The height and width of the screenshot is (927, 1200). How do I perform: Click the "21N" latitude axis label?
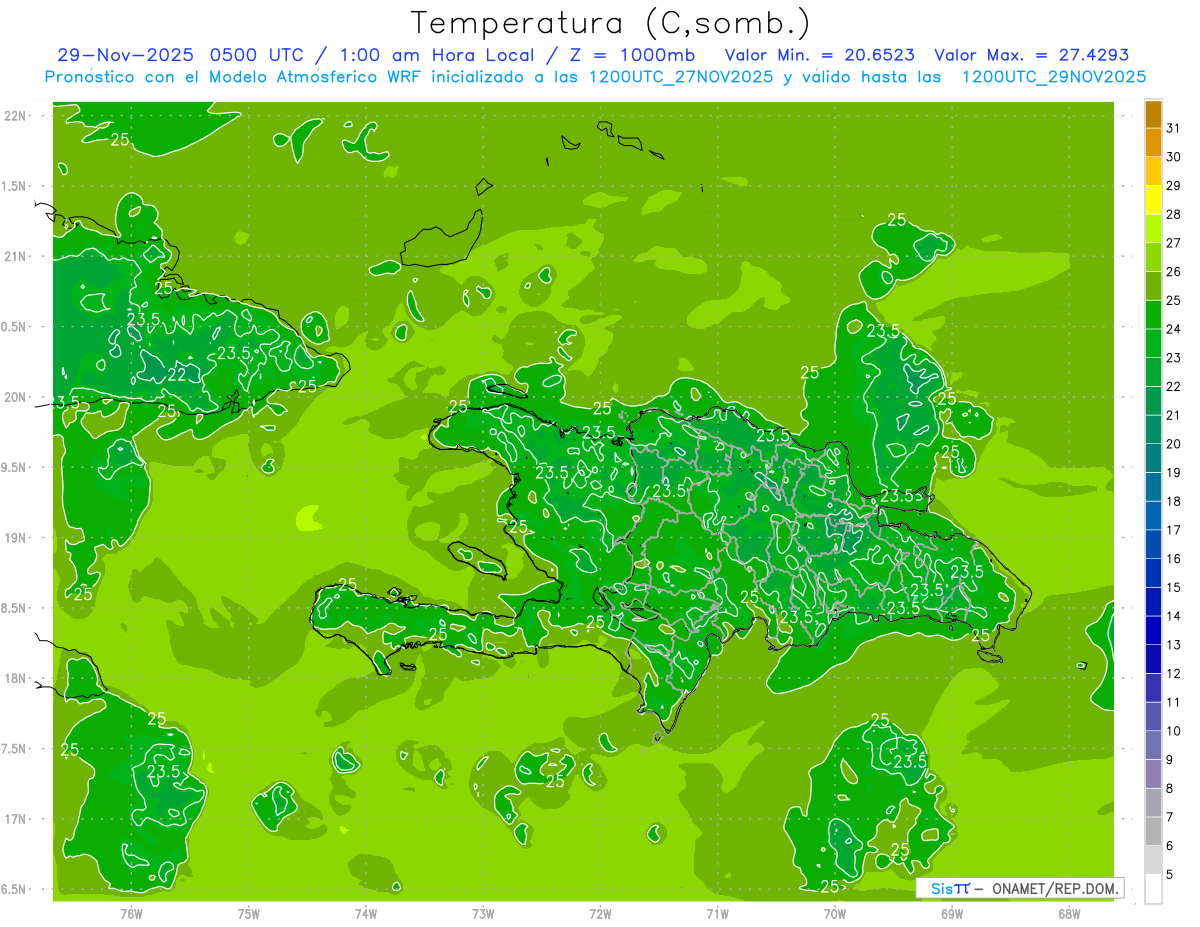coord(16,256)
